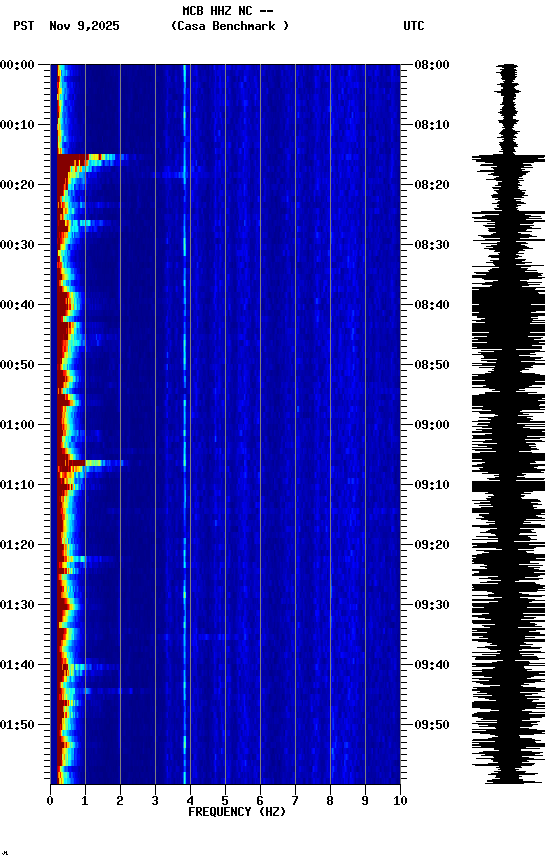
Task: Click the '00:40' PST time label
Action: point(17,305)
